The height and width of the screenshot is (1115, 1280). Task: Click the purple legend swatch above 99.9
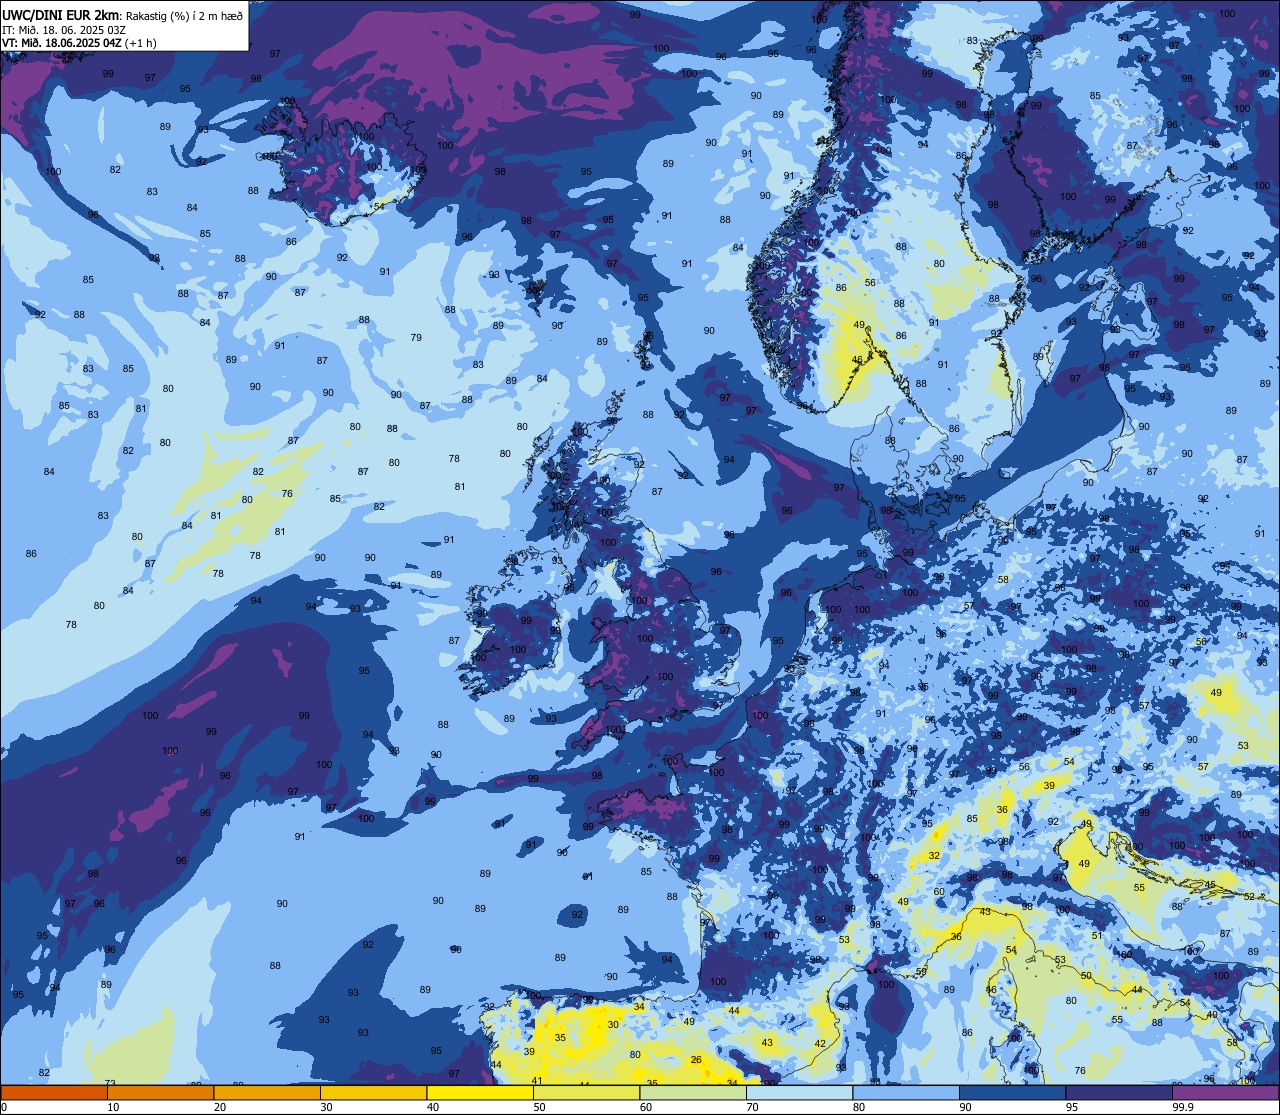(1225, 1093)
